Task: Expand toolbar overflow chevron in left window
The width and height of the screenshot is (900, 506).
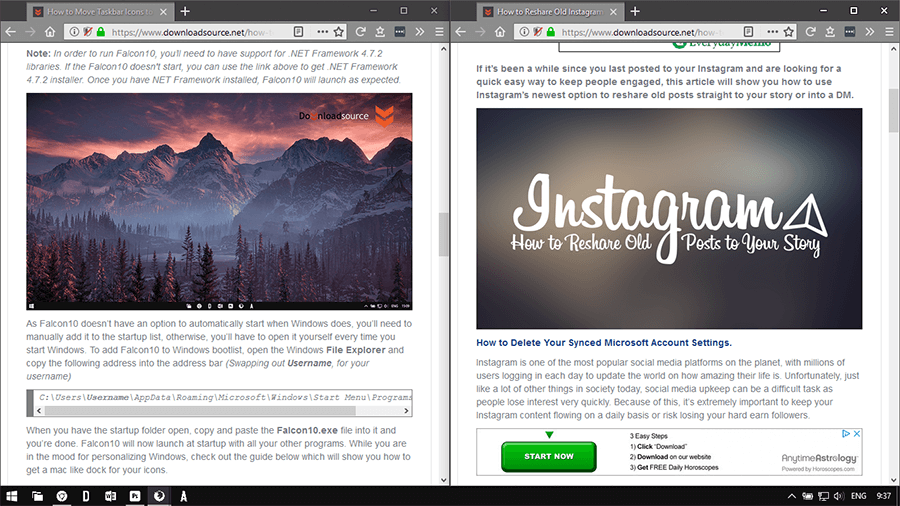Action: point(420,32)
